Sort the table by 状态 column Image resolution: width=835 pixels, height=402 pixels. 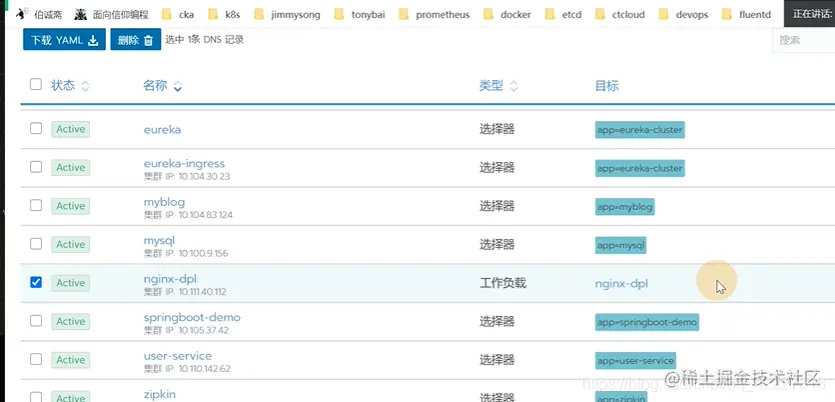point(70,85)
